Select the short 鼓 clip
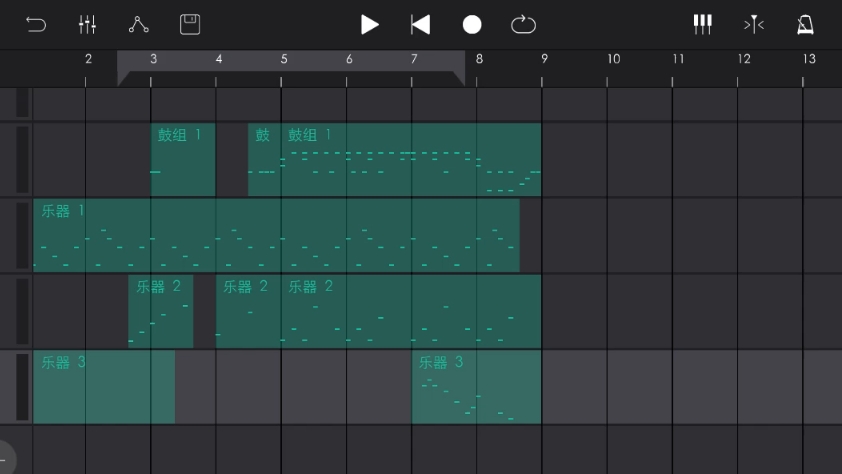Screen dimensions: 842x474 pyautogui.click(x=264, y=159)
